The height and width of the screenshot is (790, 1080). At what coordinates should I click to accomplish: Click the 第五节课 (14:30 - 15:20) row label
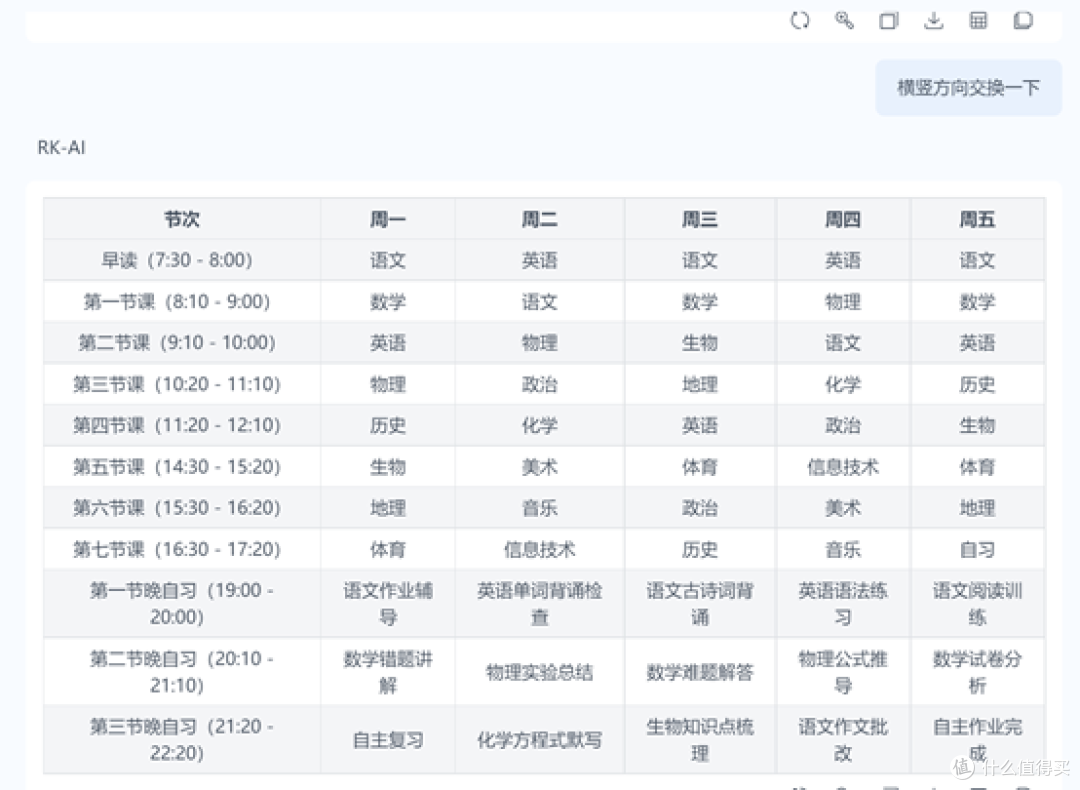coord(177,467)
